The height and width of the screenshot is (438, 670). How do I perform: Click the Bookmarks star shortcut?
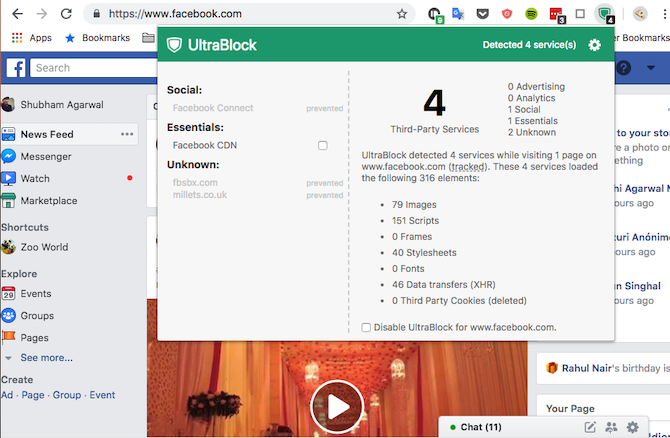click(x=97, y=38)
